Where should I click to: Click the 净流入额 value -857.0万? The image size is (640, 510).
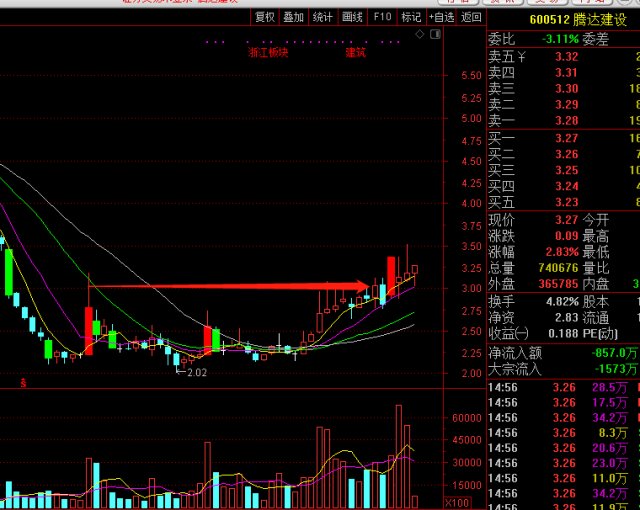pyautogui.click(x=614, y=353)
